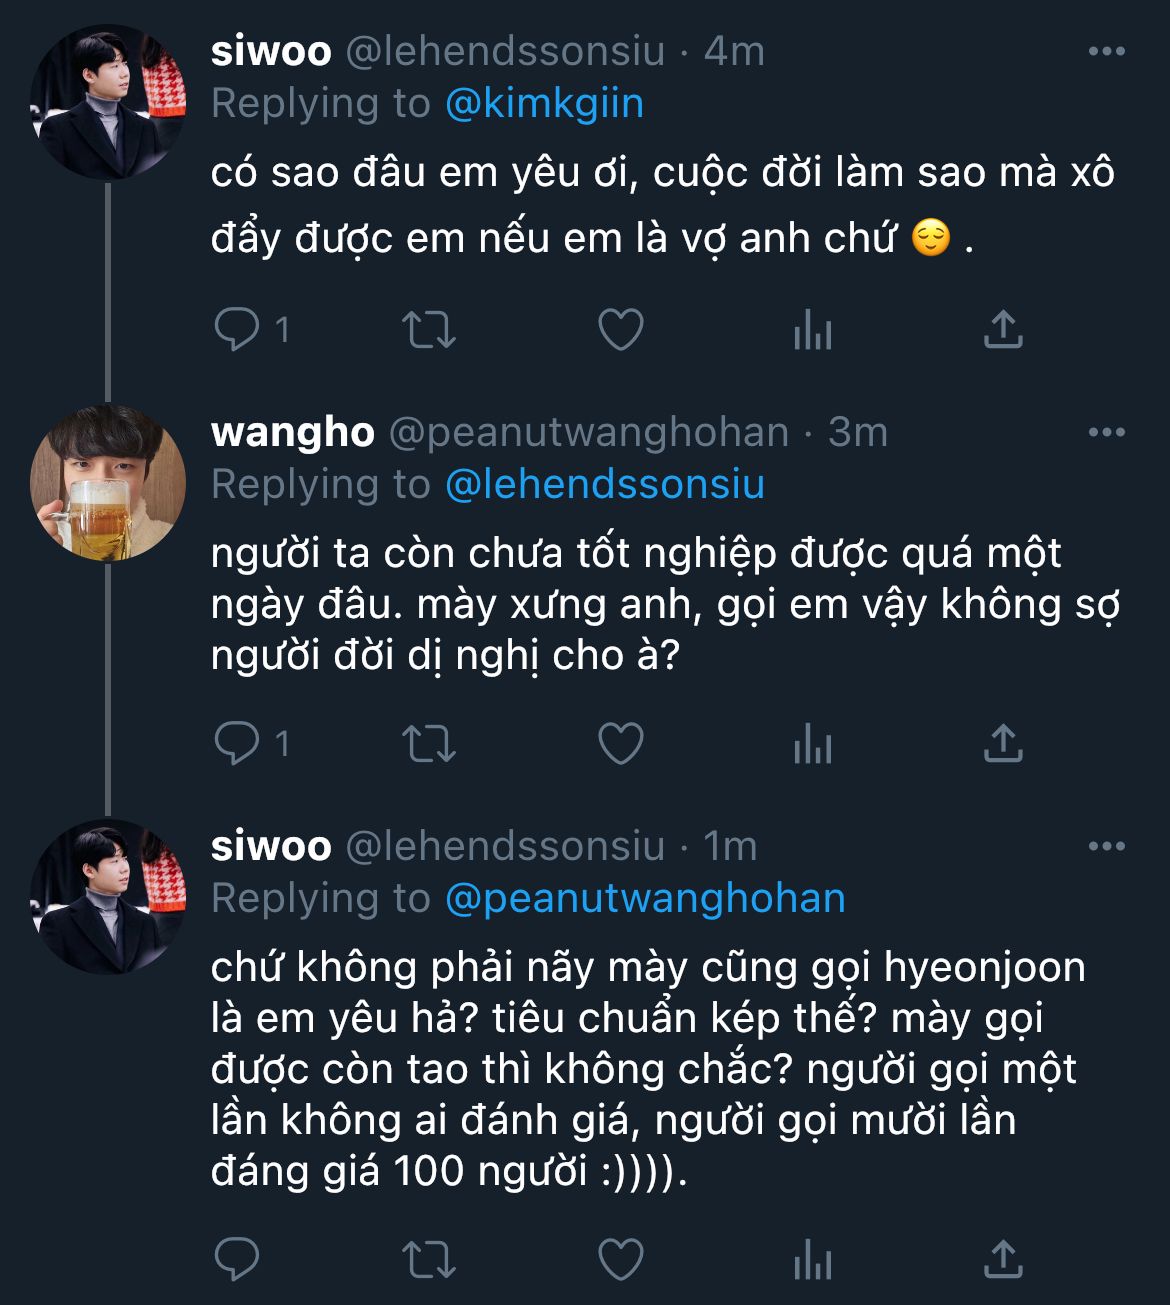Share wangho's tweet
The width and height of the screenshot is (1170, 1305).
click(x=1003, y=743)
